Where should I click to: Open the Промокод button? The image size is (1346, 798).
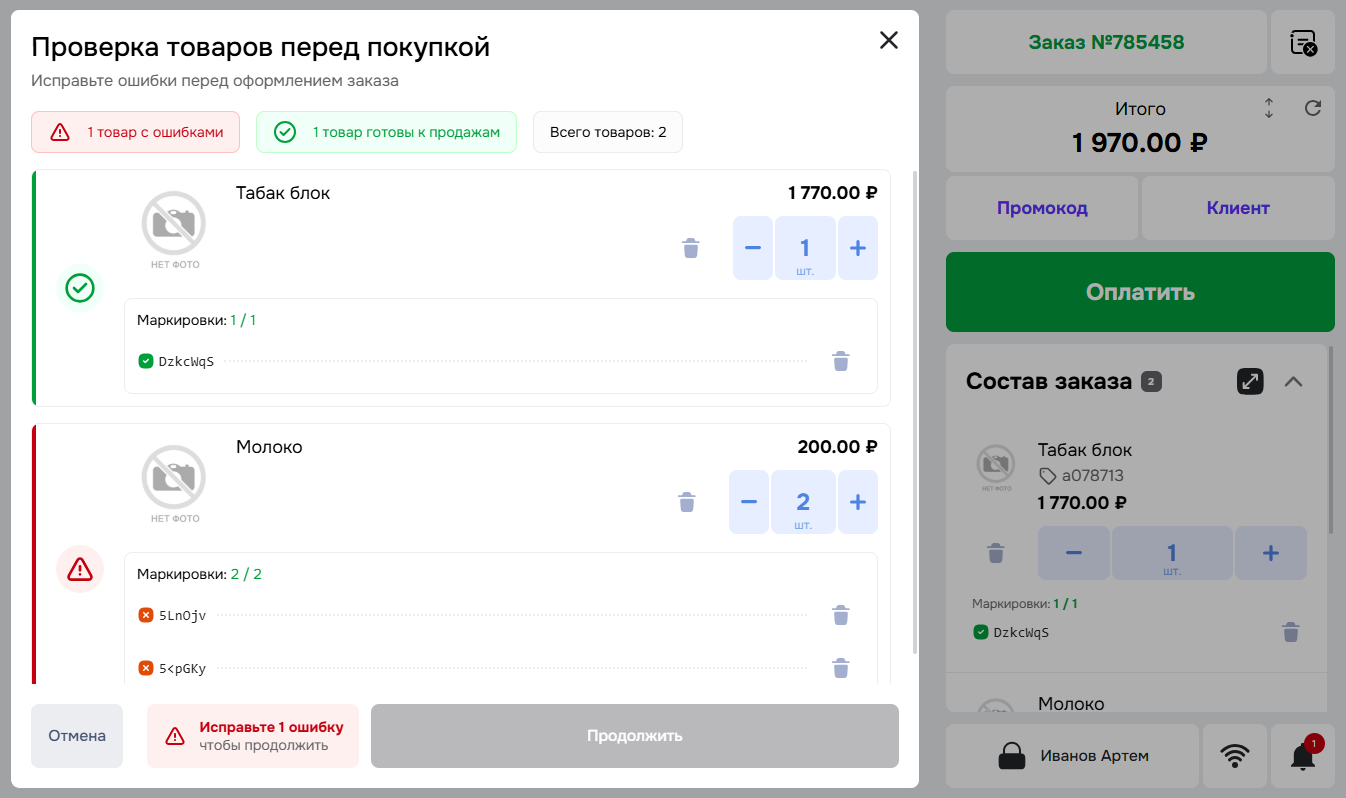[1042, 208]
